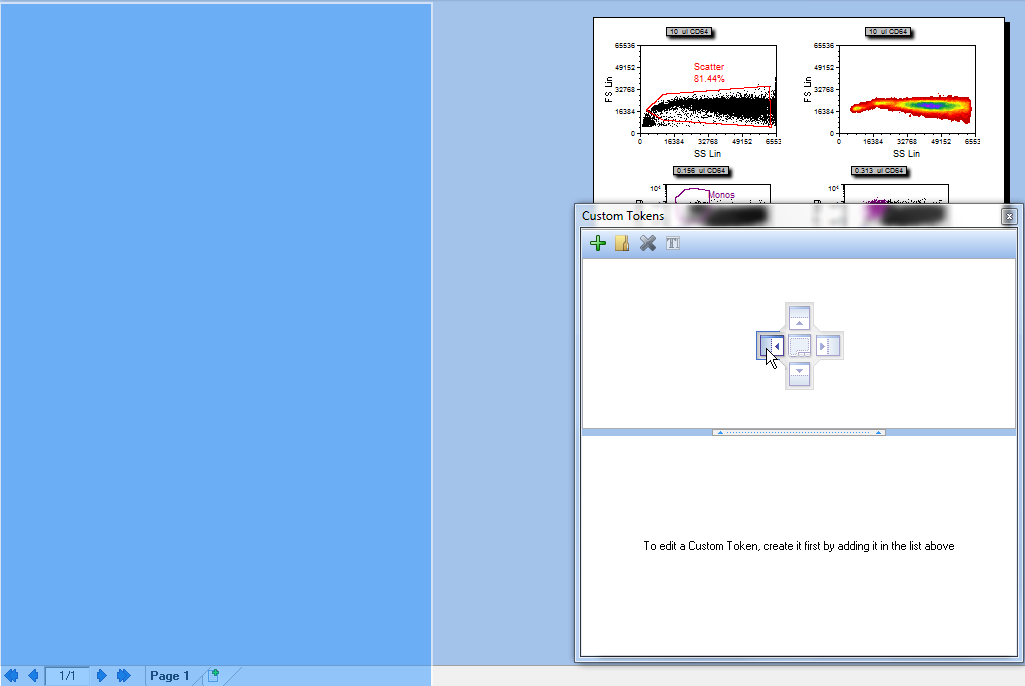Click the green plus add token icon
This screenshot has height=686, width=1025.
pyautogui.click(x=598, y=243)
